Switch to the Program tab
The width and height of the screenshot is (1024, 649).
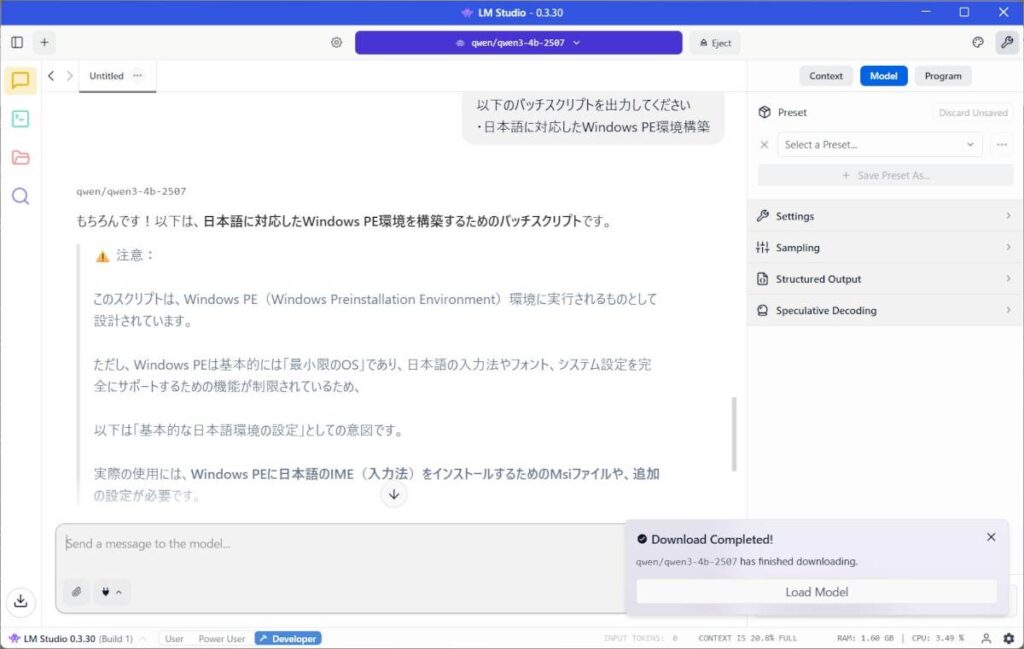tap(942, 76)
